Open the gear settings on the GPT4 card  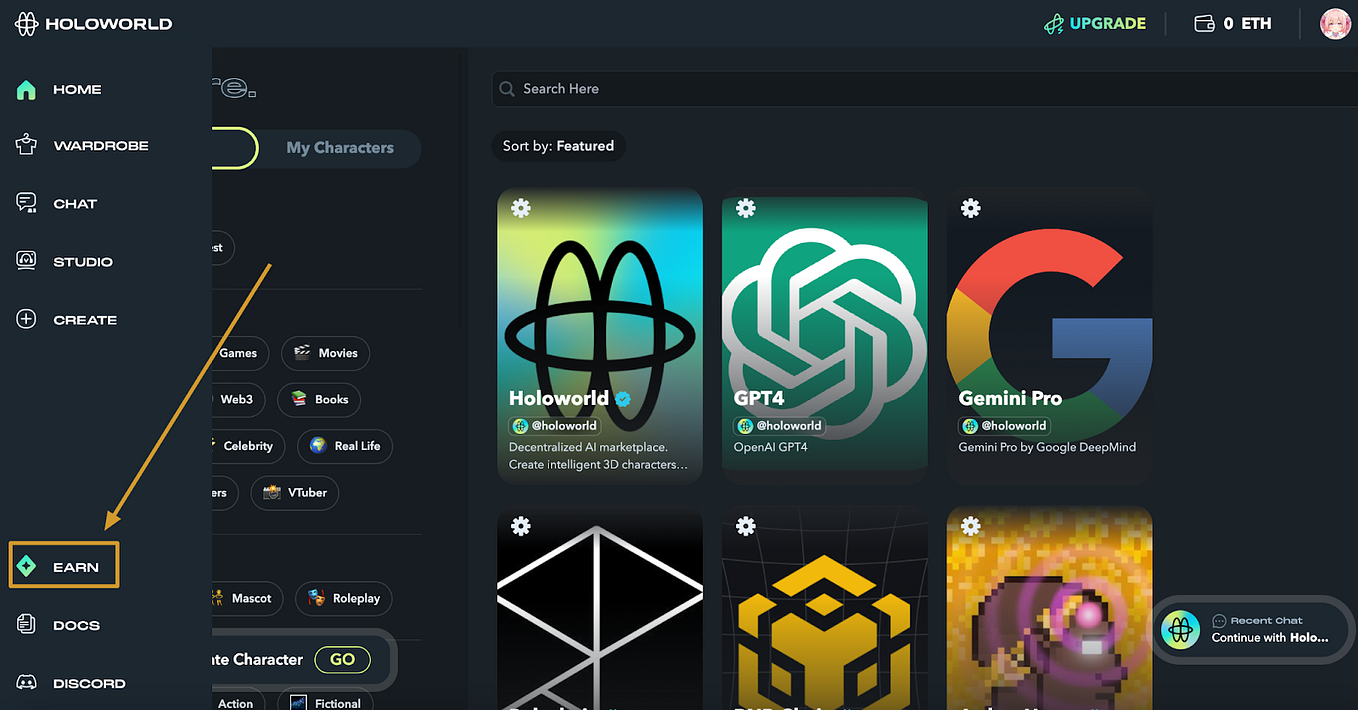point(745,208)
